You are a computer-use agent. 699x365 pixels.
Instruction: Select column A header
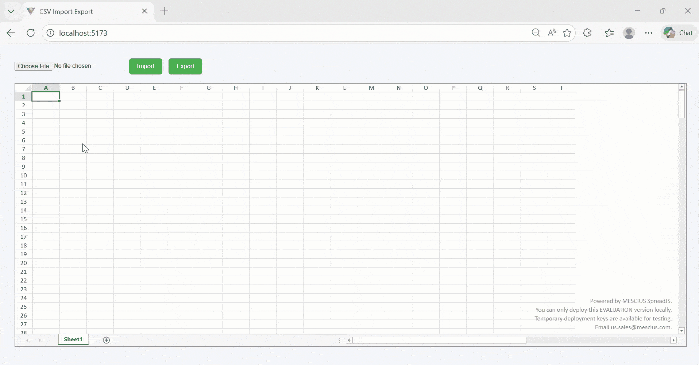pyautogui.click(x=46, y=88)
